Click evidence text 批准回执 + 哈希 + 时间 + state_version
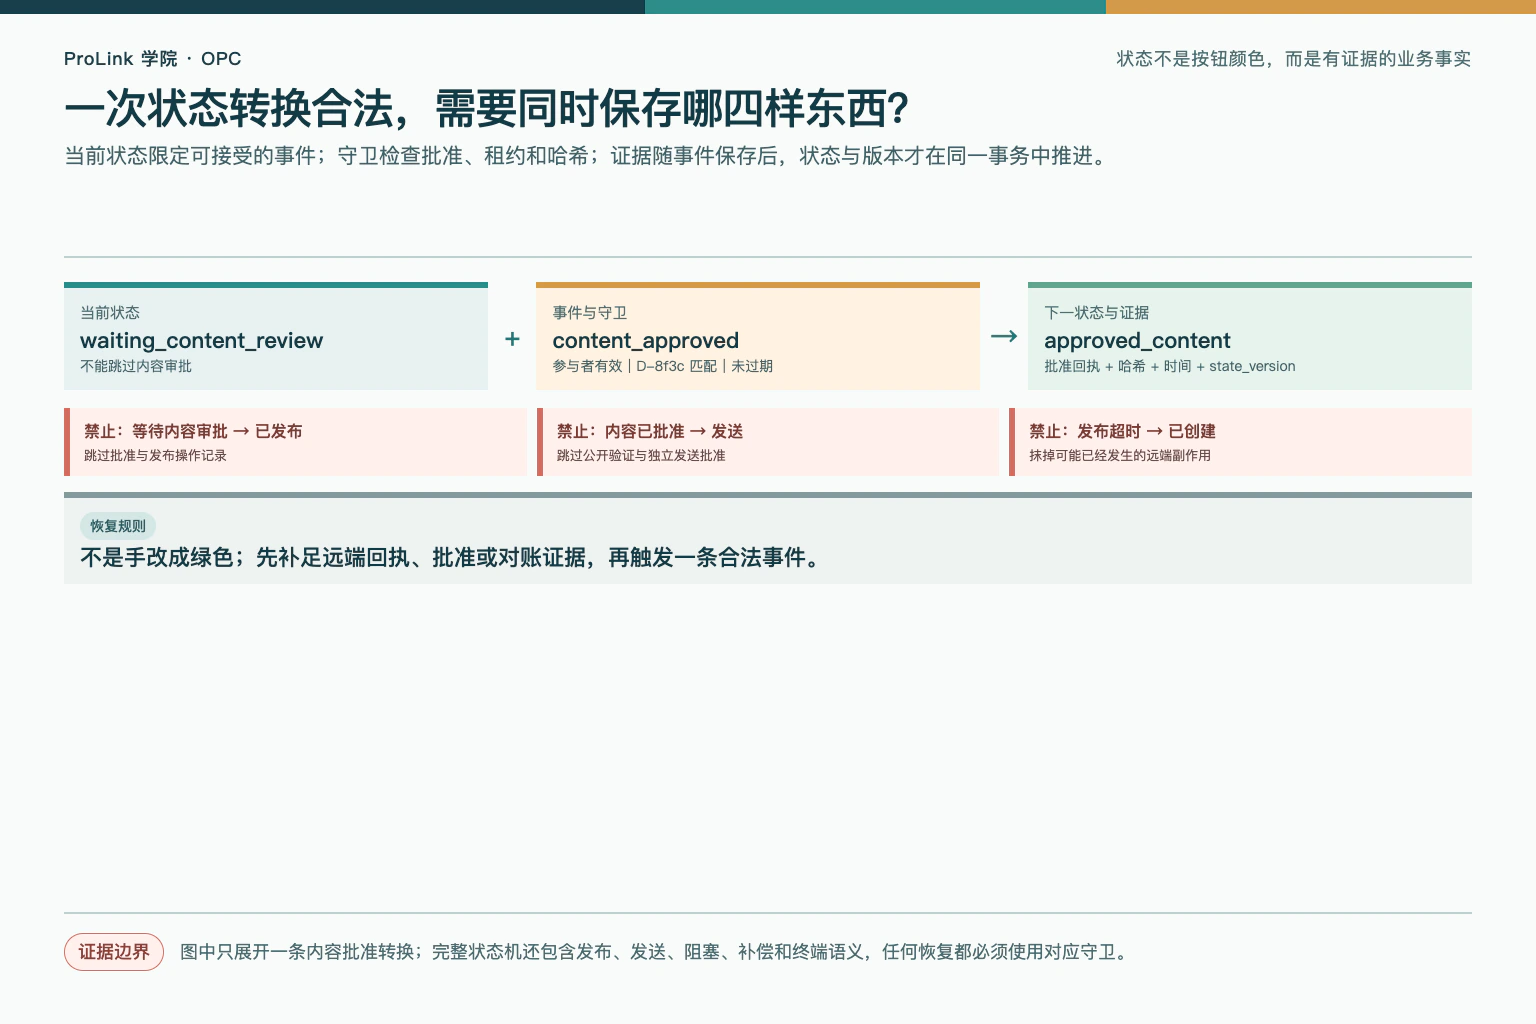Screen dimensions: 1536x1024 coord(1170,366)
